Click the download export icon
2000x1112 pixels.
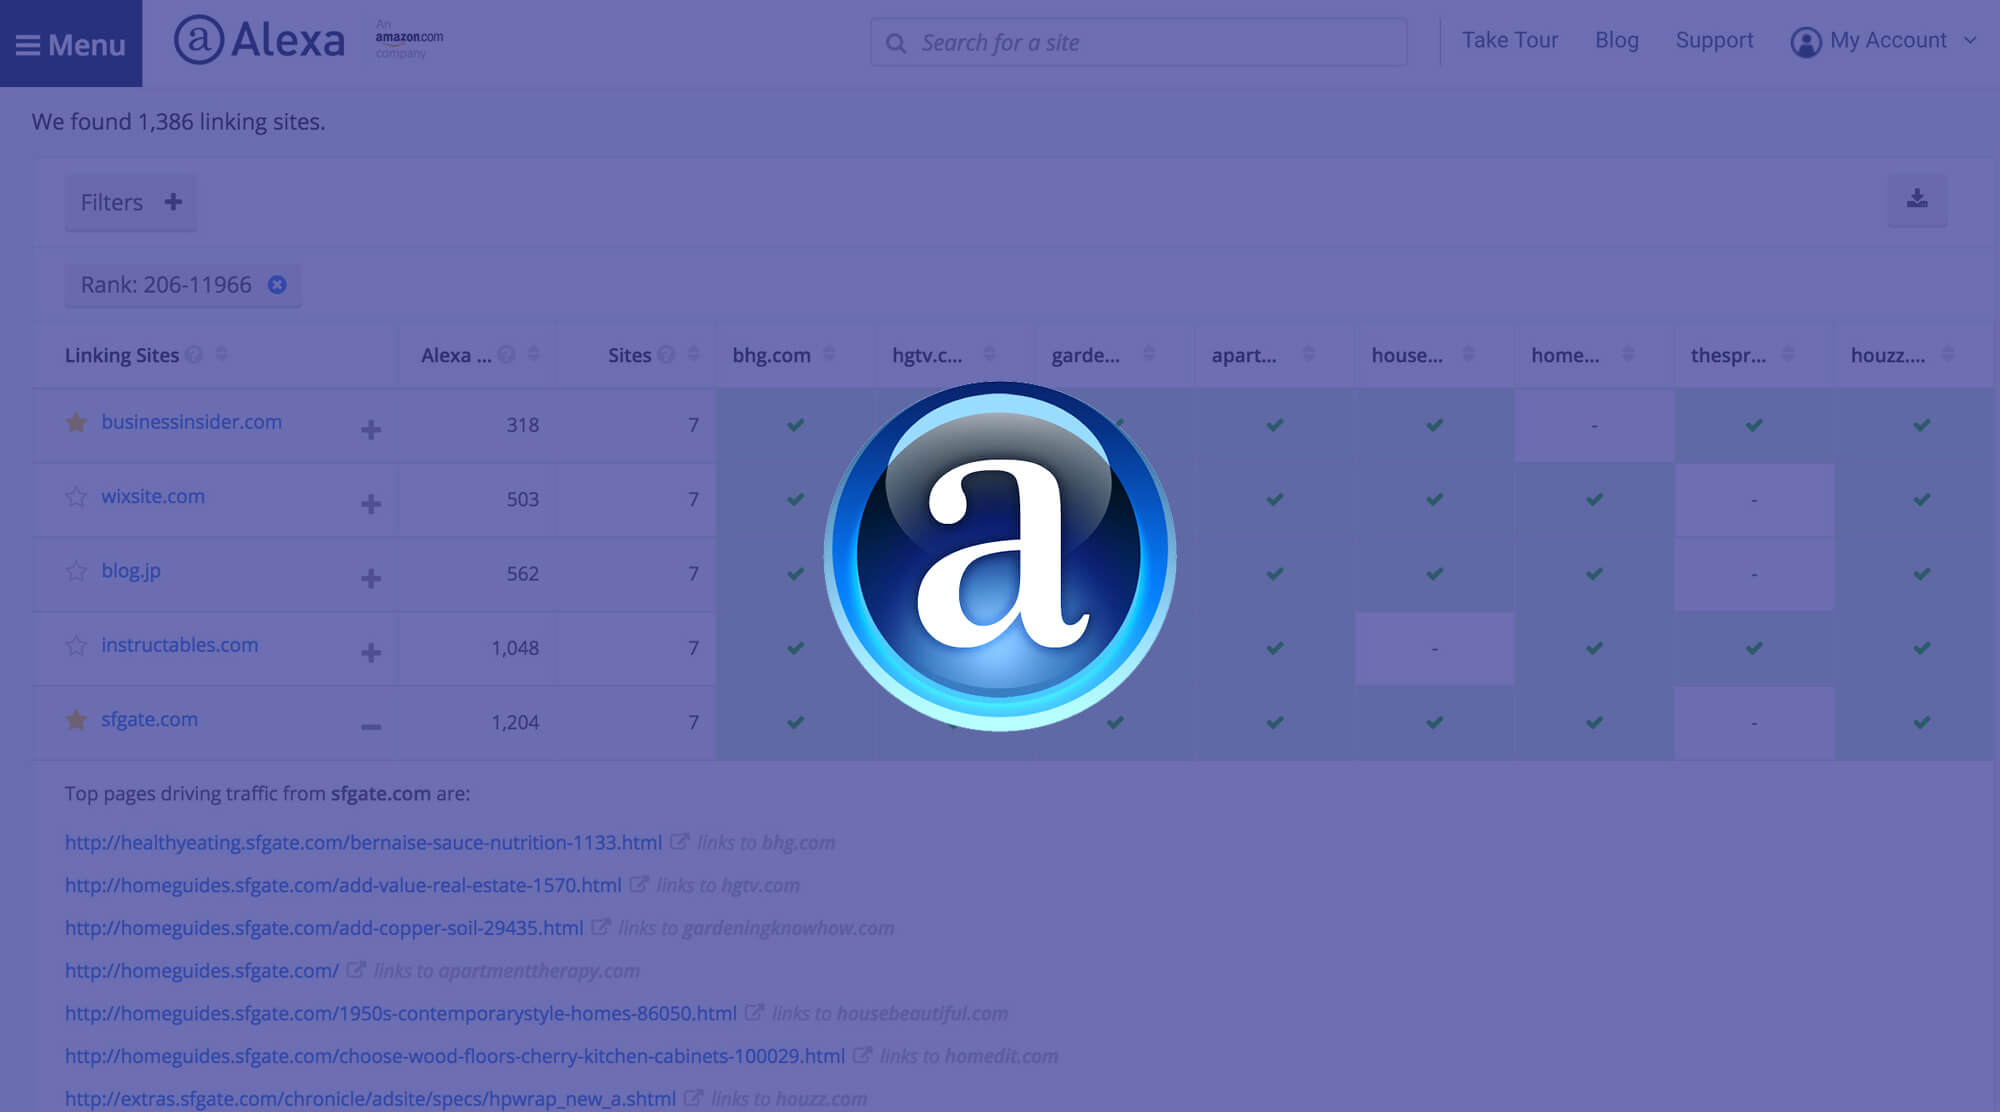click(x=1916, y=199)
